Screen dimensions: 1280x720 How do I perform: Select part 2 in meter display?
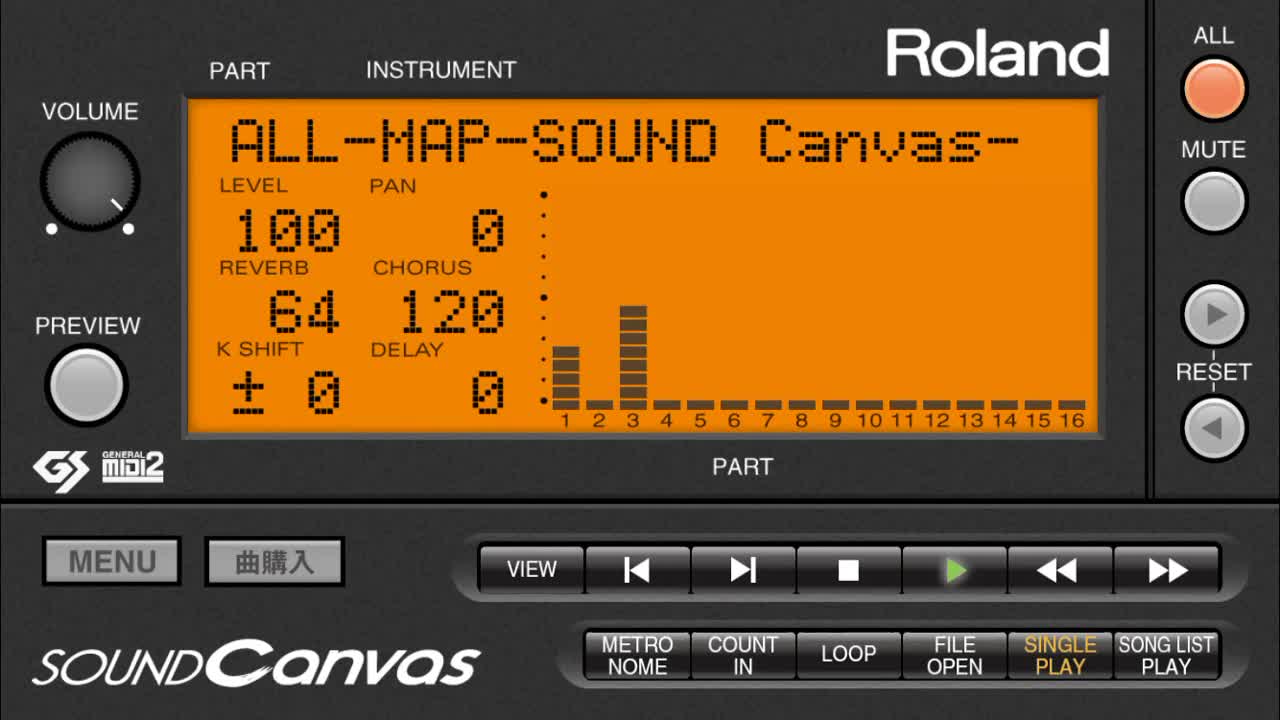click(599, 405)
